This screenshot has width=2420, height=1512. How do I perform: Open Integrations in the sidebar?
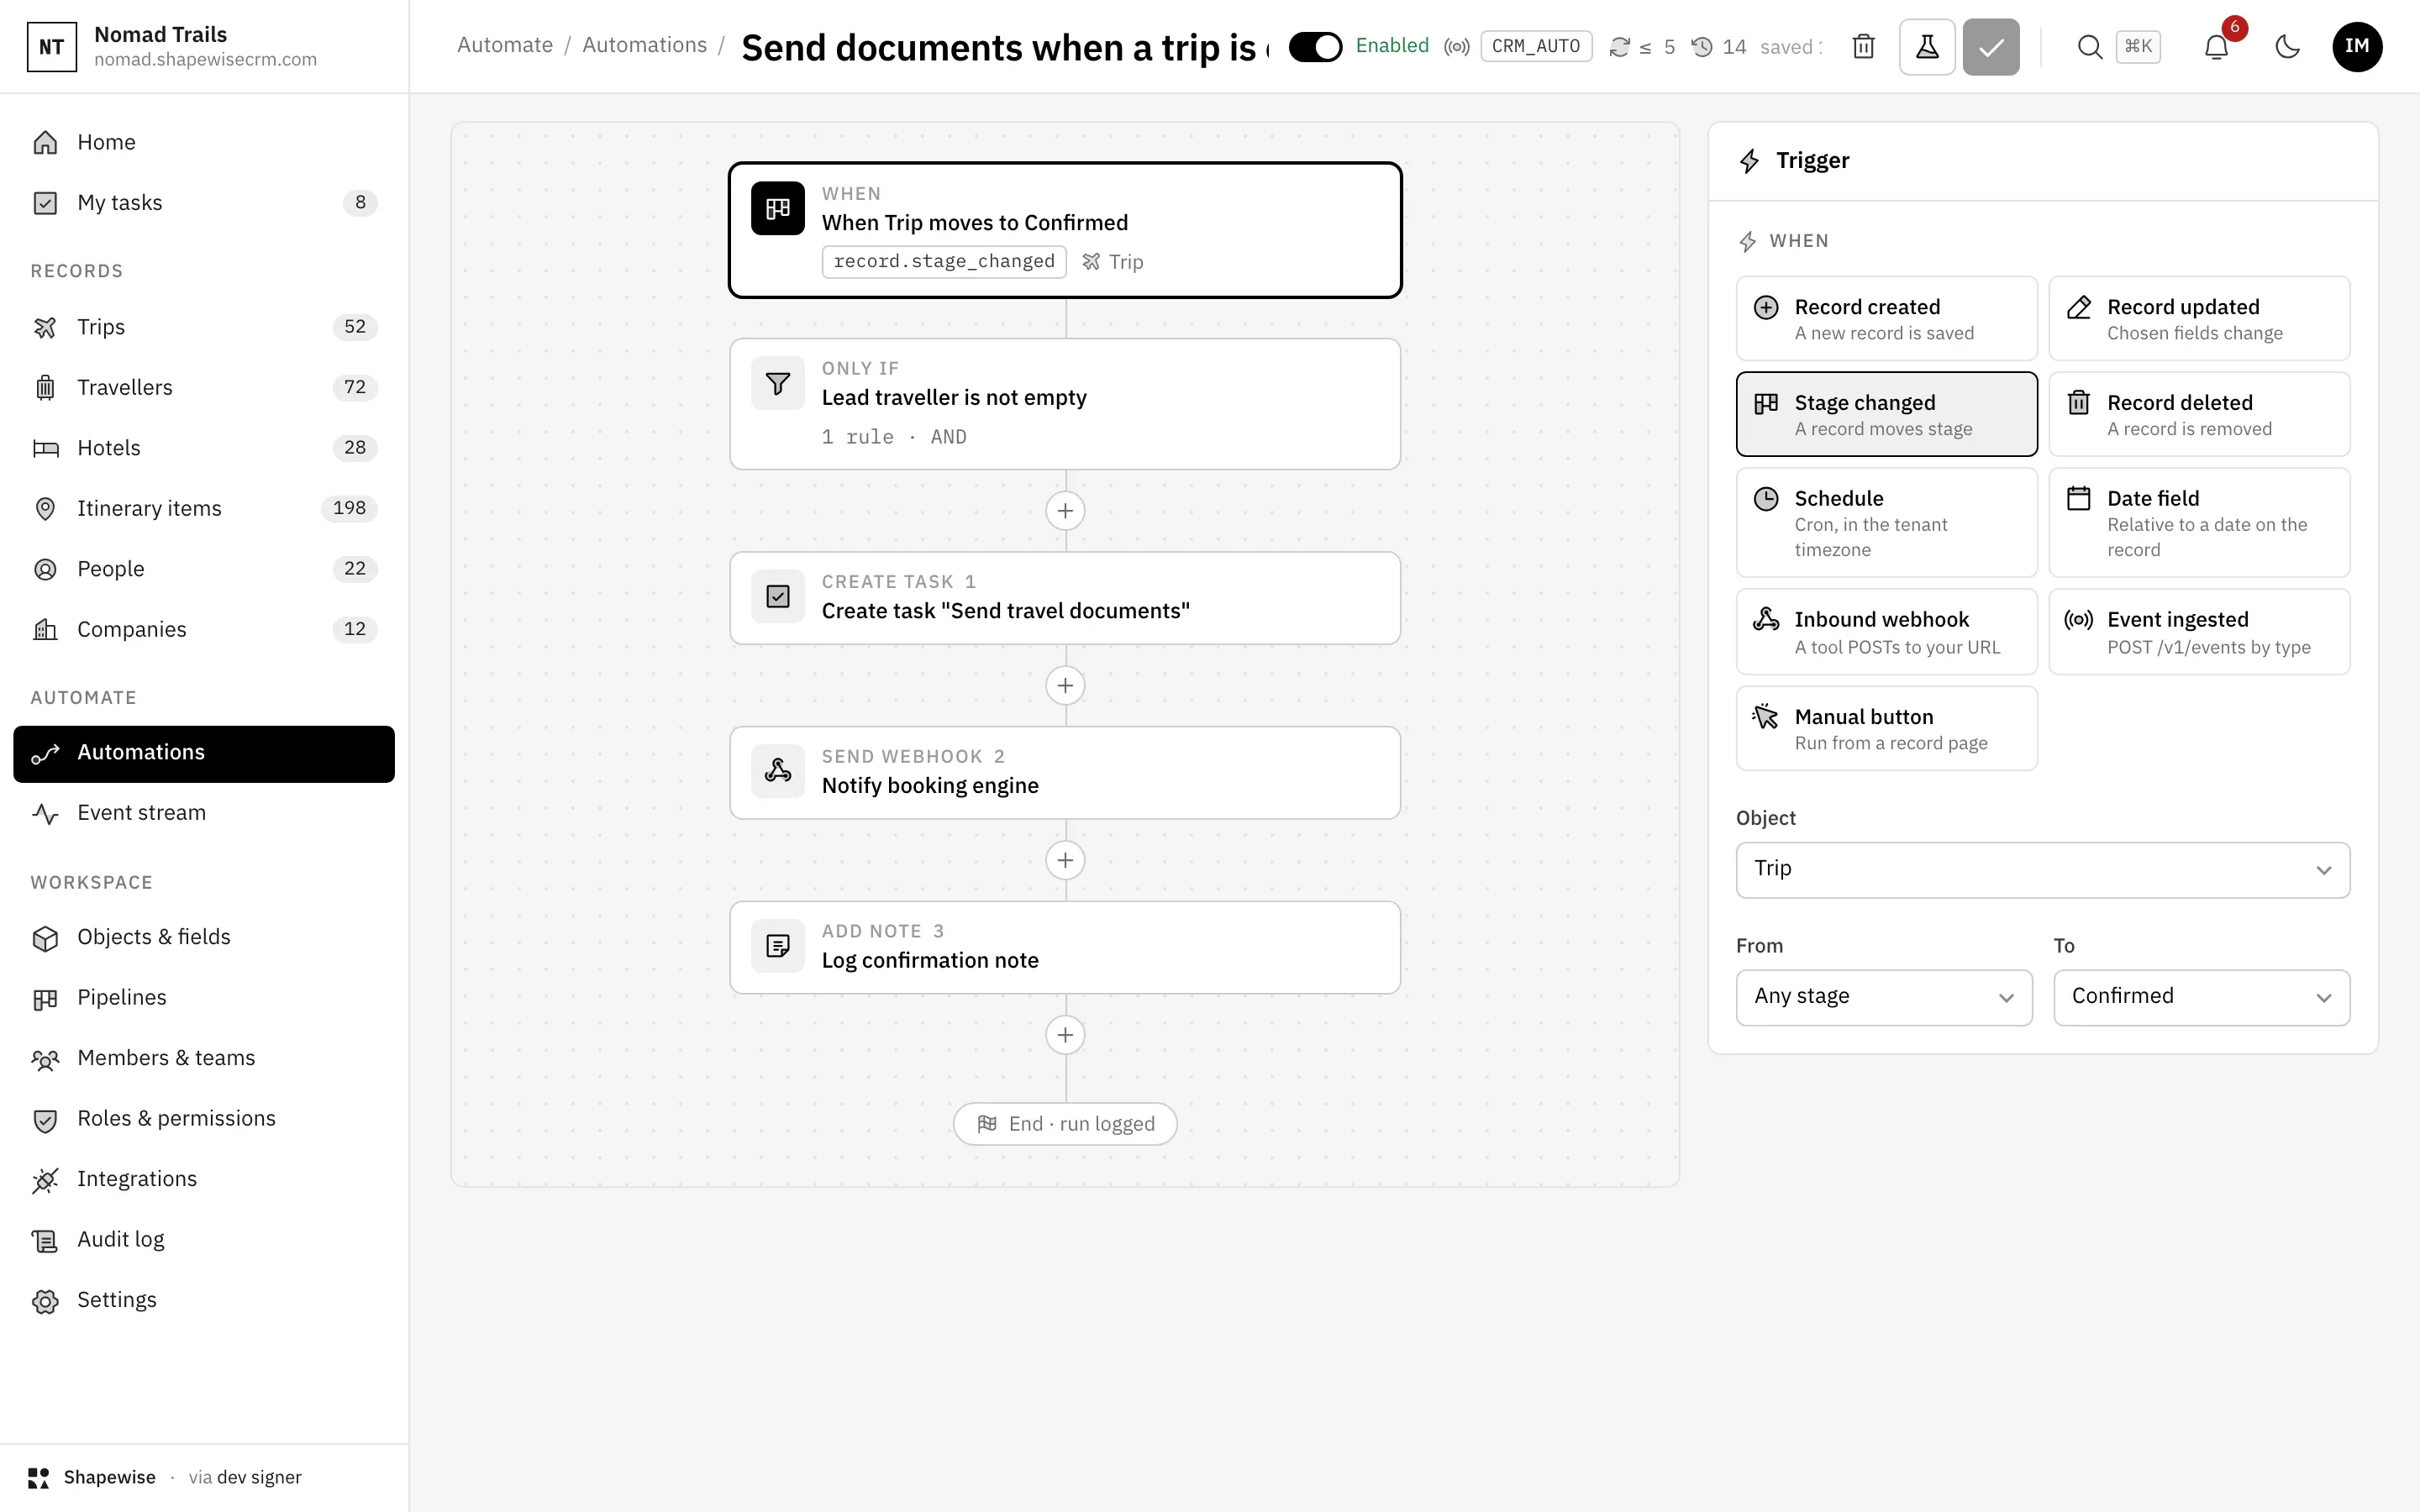tap(204, 1179)
